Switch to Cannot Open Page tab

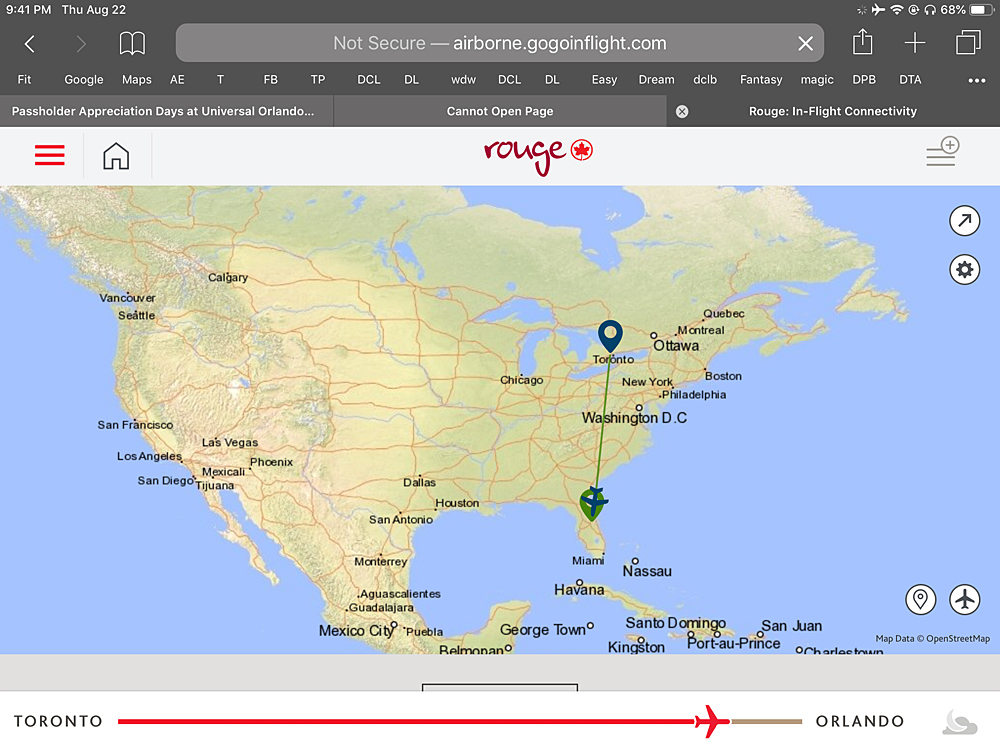click(x=500, y=111)
